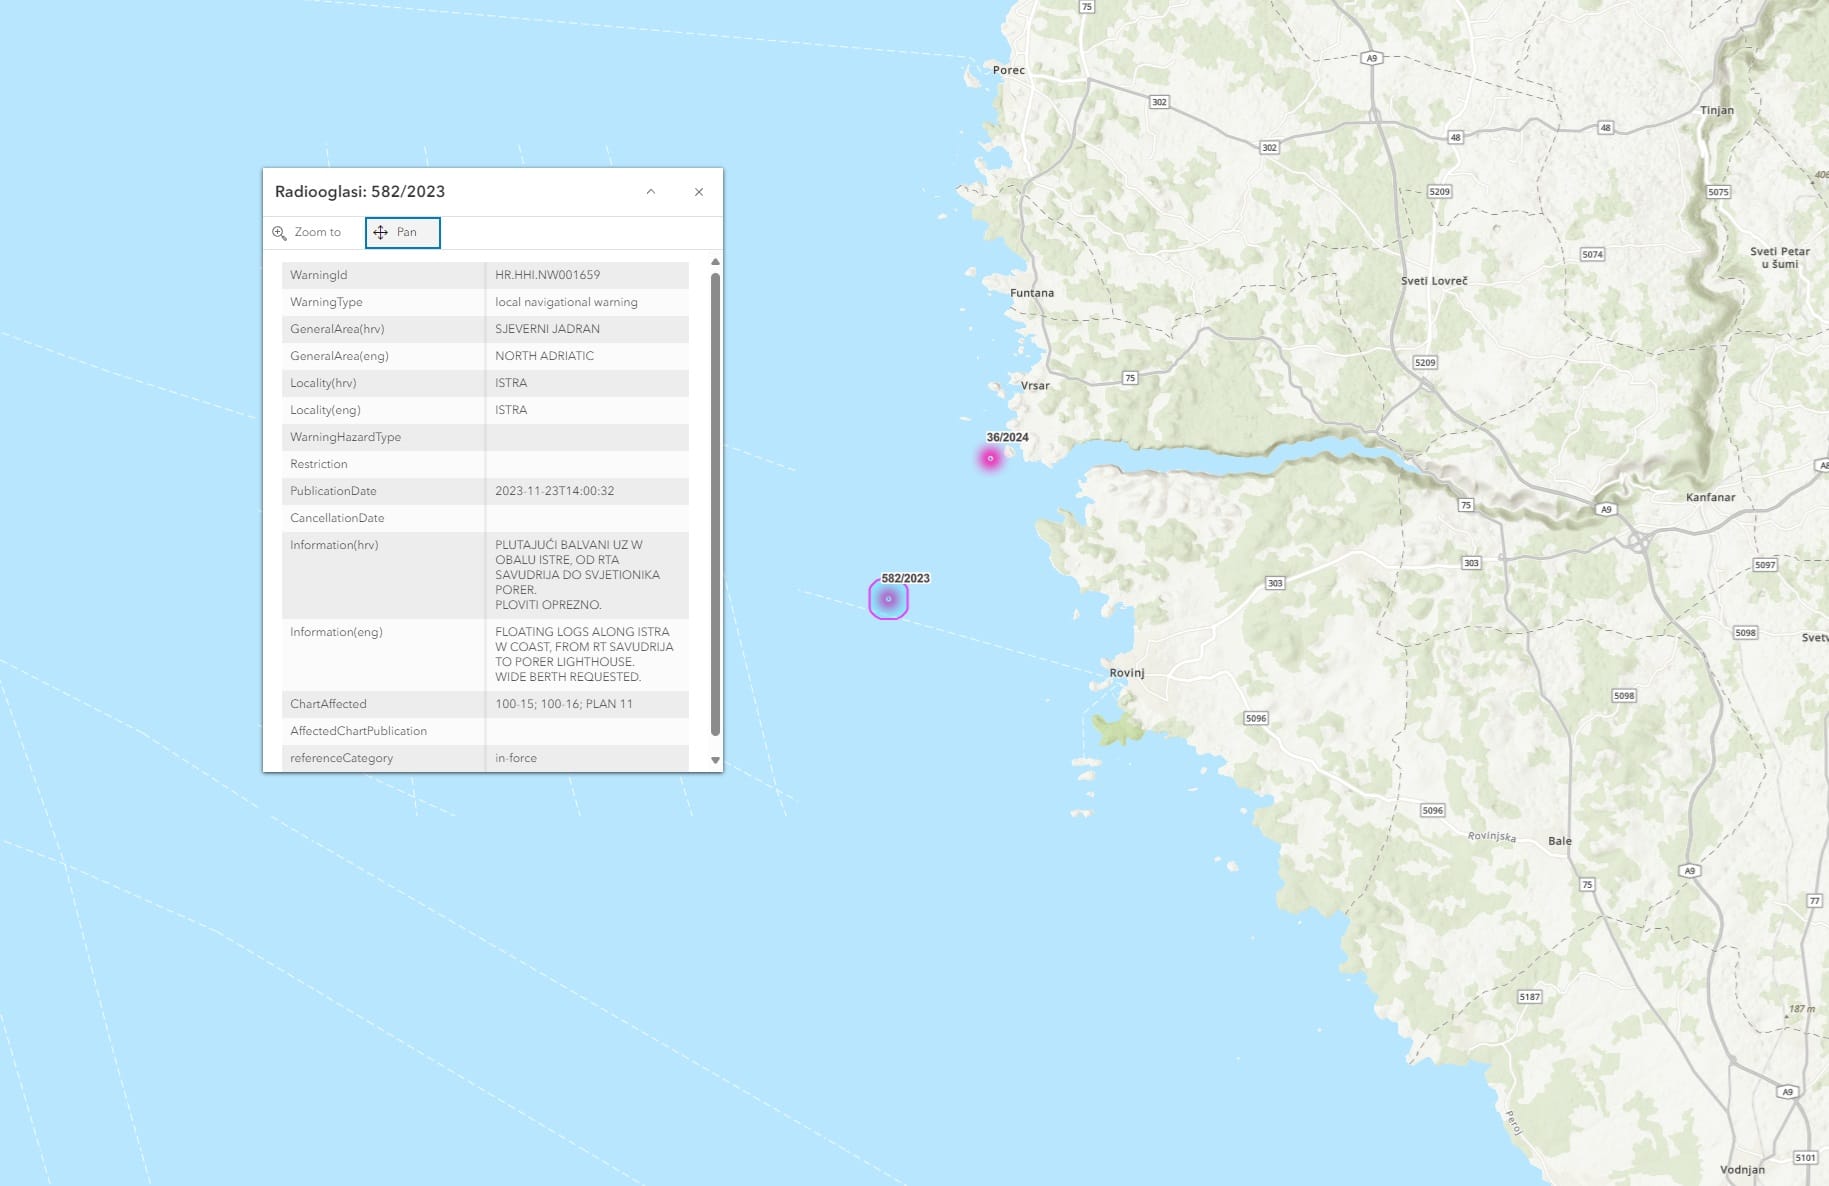Click the Rovinj town label on map
Screen dimensions: 1829x1186
(x=1127, y=673)
